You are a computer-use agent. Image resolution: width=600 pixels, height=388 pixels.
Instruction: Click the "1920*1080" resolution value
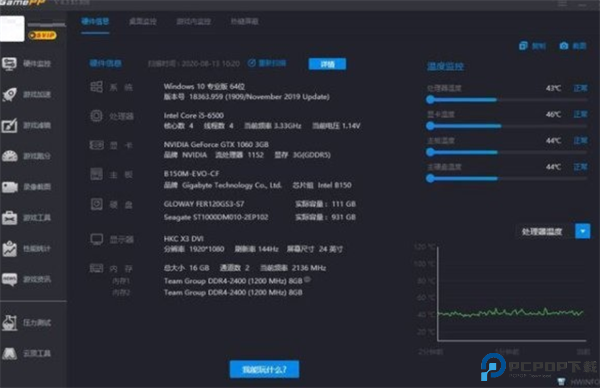tap(206, 249)
